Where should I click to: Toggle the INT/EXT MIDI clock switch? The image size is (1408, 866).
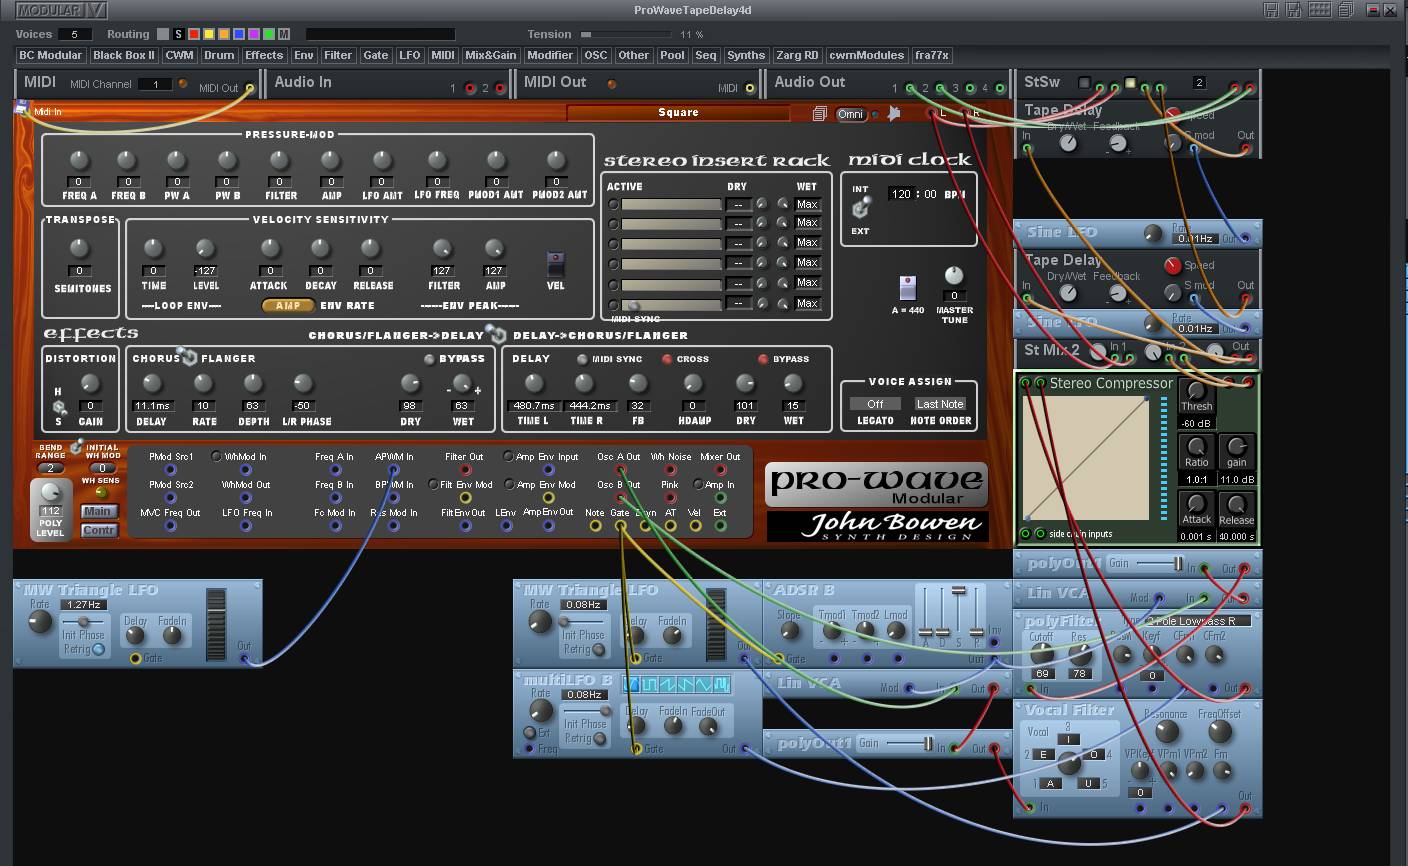click(x=860, y=209)
